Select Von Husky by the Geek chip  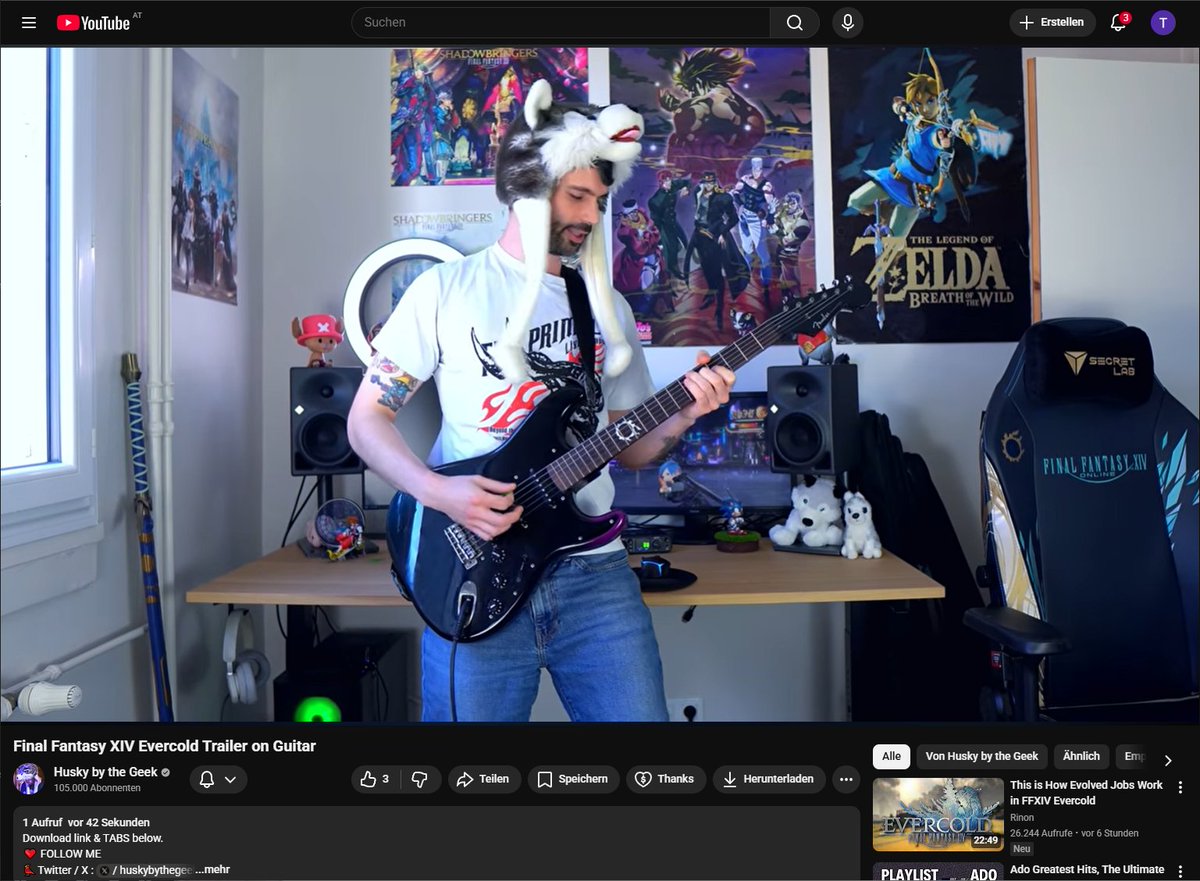(982, 756)
